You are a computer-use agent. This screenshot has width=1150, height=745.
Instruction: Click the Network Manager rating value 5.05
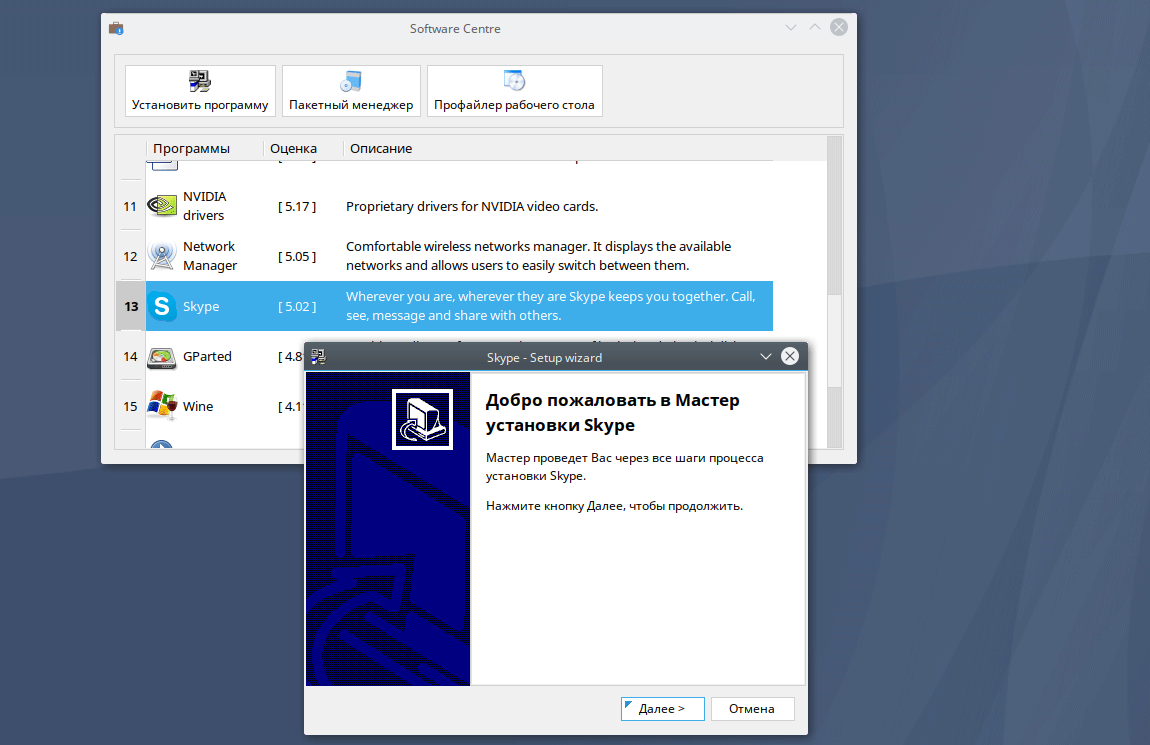[x=297, y=256]
